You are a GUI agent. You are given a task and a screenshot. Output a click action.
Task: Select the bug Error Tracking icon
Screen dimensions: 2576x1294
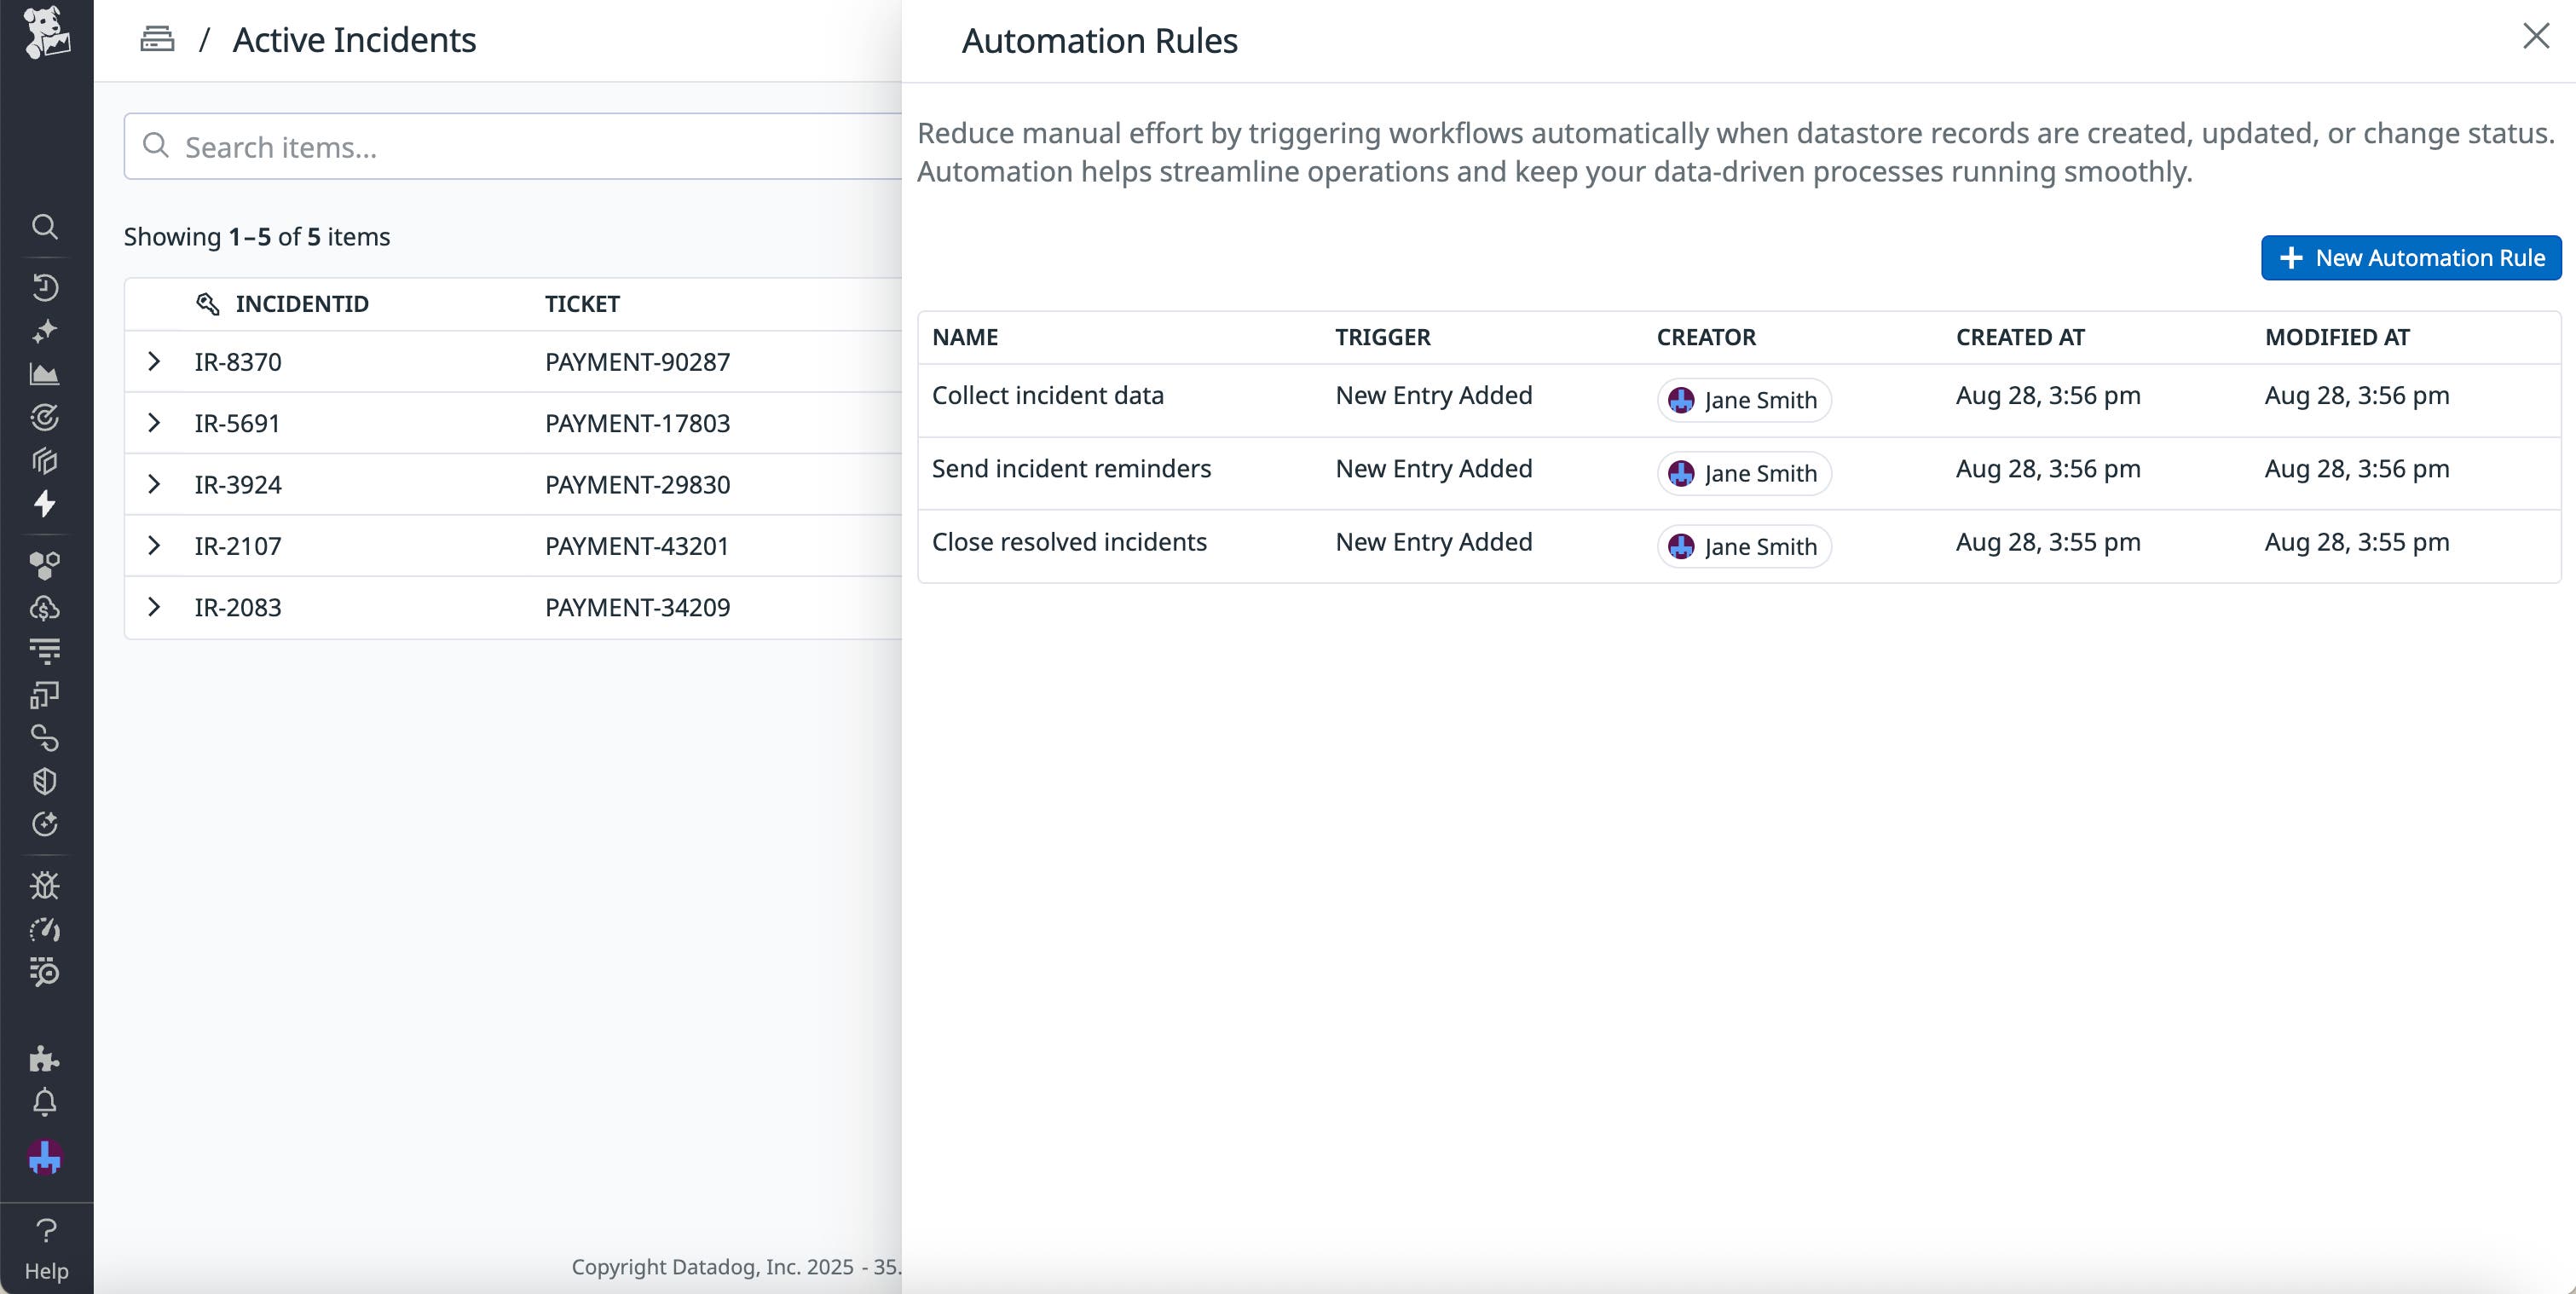pos(45,884)
